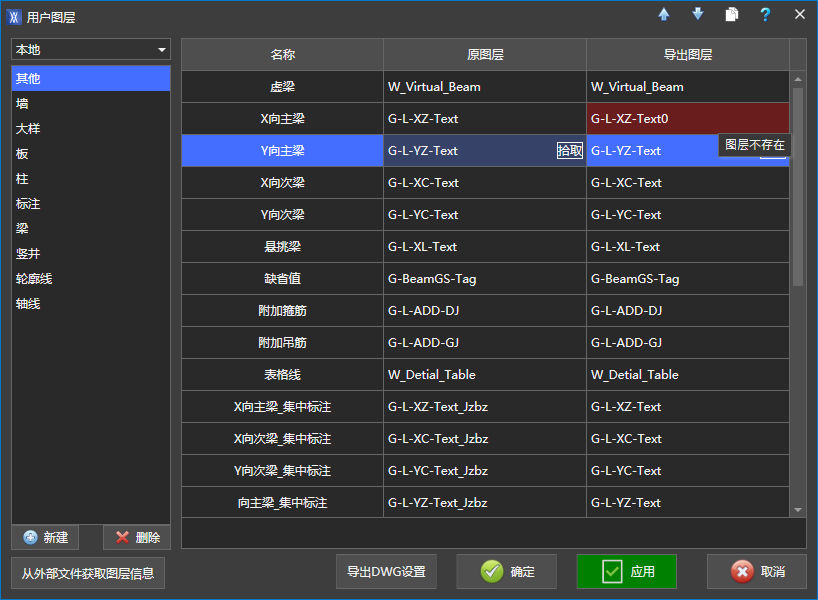Click the blue down arrow icon
Viewport: 818px width, 600px height.
tap(698, 14)
